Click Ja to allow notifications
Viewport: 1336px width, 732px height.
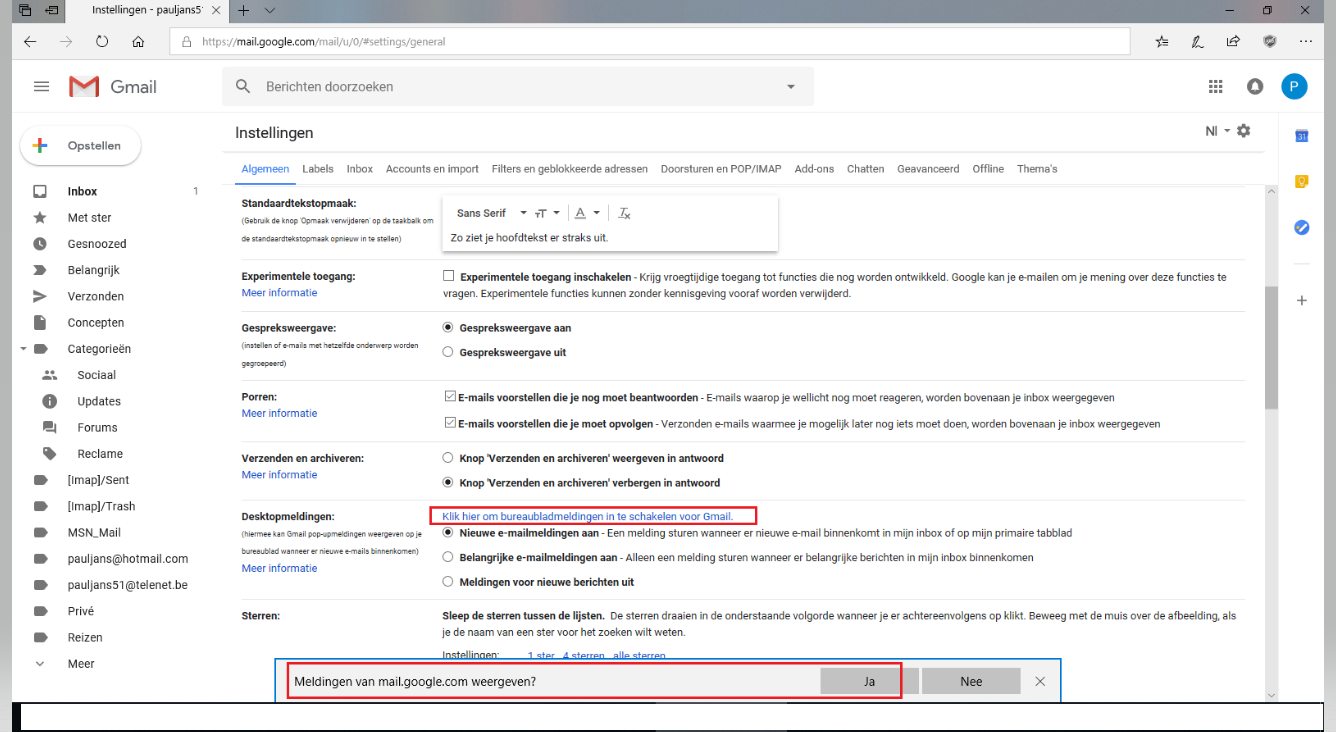tap(869, 681)
